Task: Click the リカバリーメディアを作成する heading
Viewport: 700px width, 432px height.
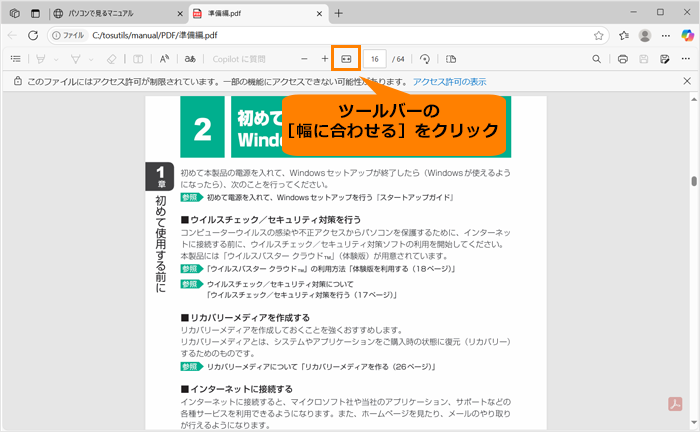Action: (x=245, y=318)
